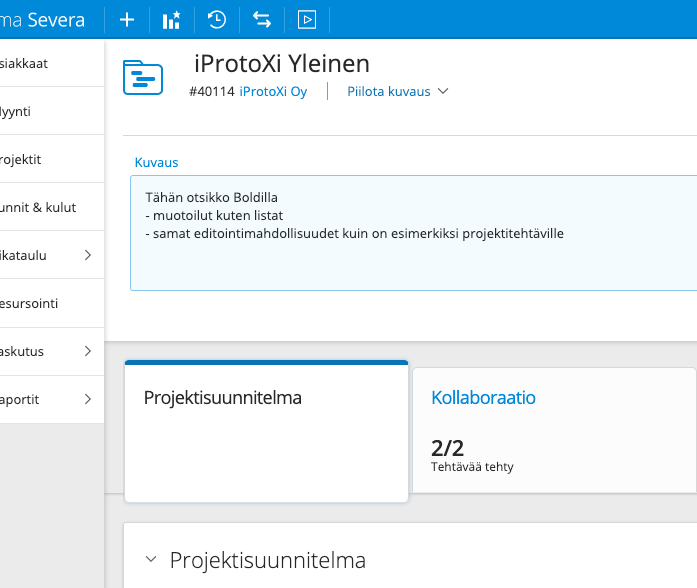Open the Asiakkaat sidebar item

pos(52,63)
